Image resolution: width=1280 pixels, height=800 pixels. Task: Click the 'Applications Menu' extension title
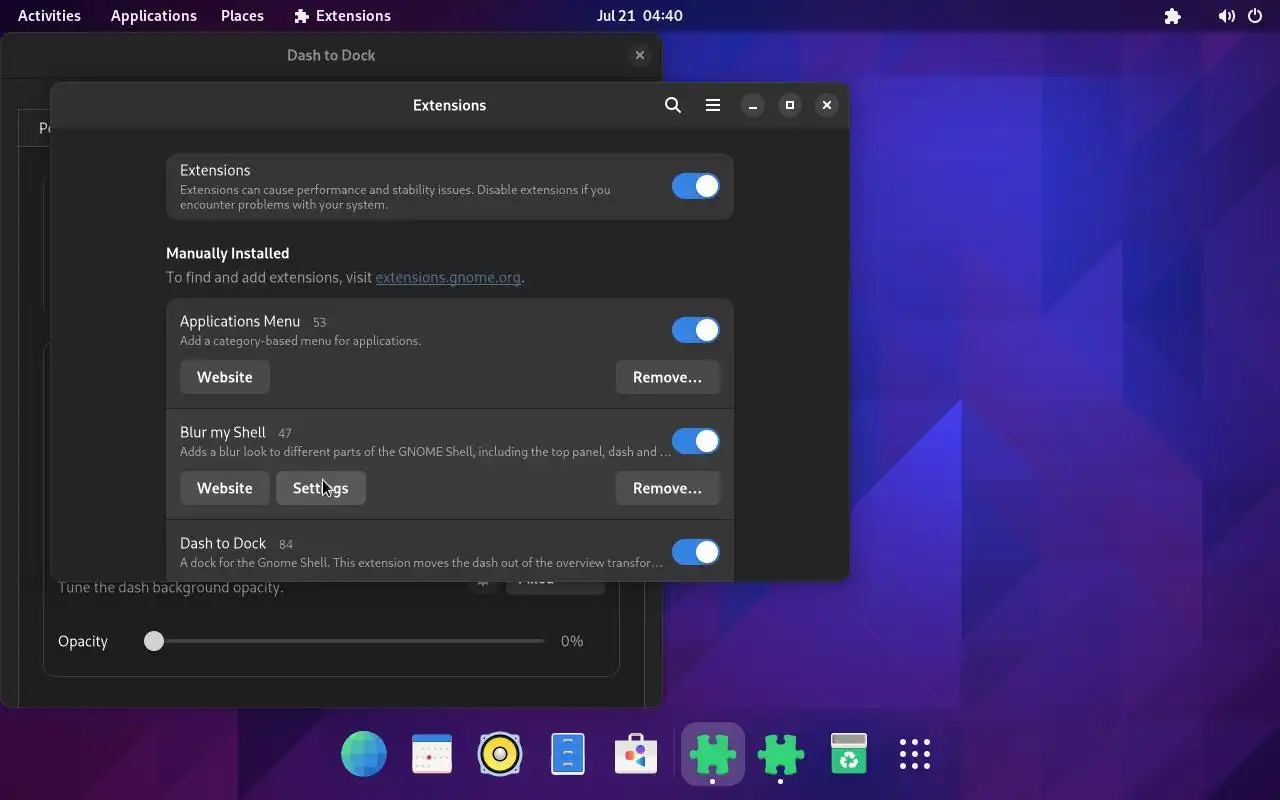point(240,321)
